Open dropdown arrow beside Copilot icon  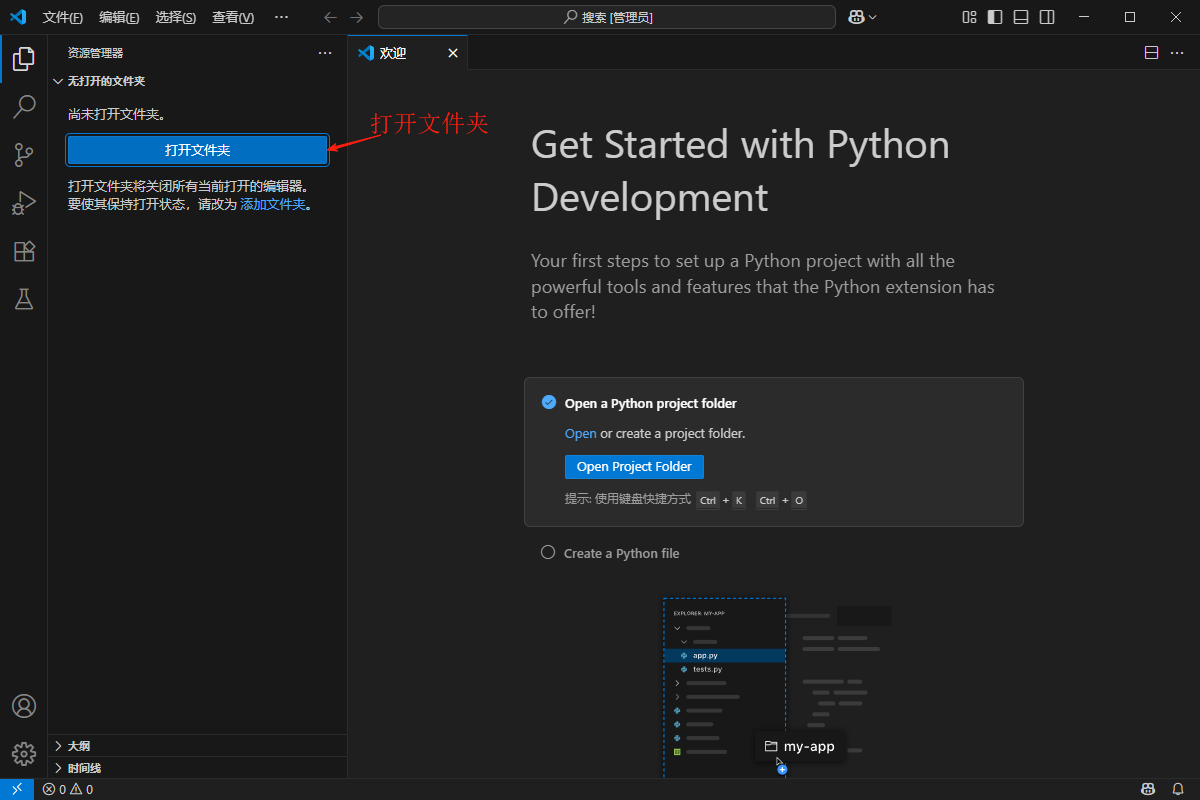(873, 17)
